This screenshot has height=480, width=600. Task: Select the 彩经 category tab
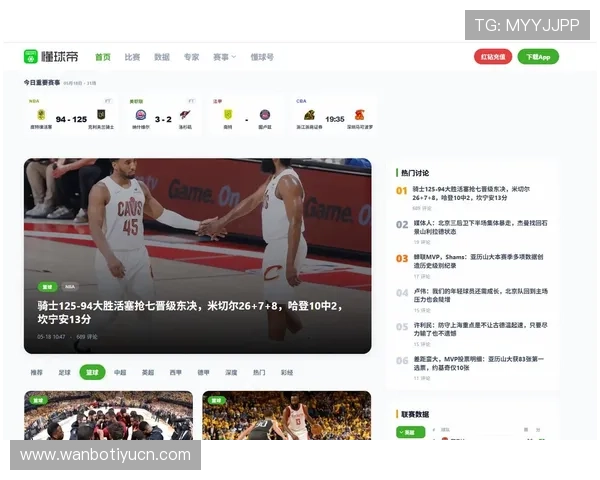pos(287,372)
